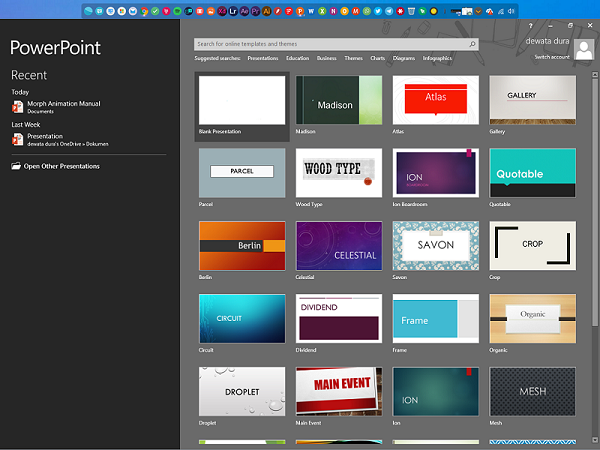The height and width of the screenshot is (450, 600).
Task: Click the Open Other Presentations folder icon
Action: coord(15,166)
